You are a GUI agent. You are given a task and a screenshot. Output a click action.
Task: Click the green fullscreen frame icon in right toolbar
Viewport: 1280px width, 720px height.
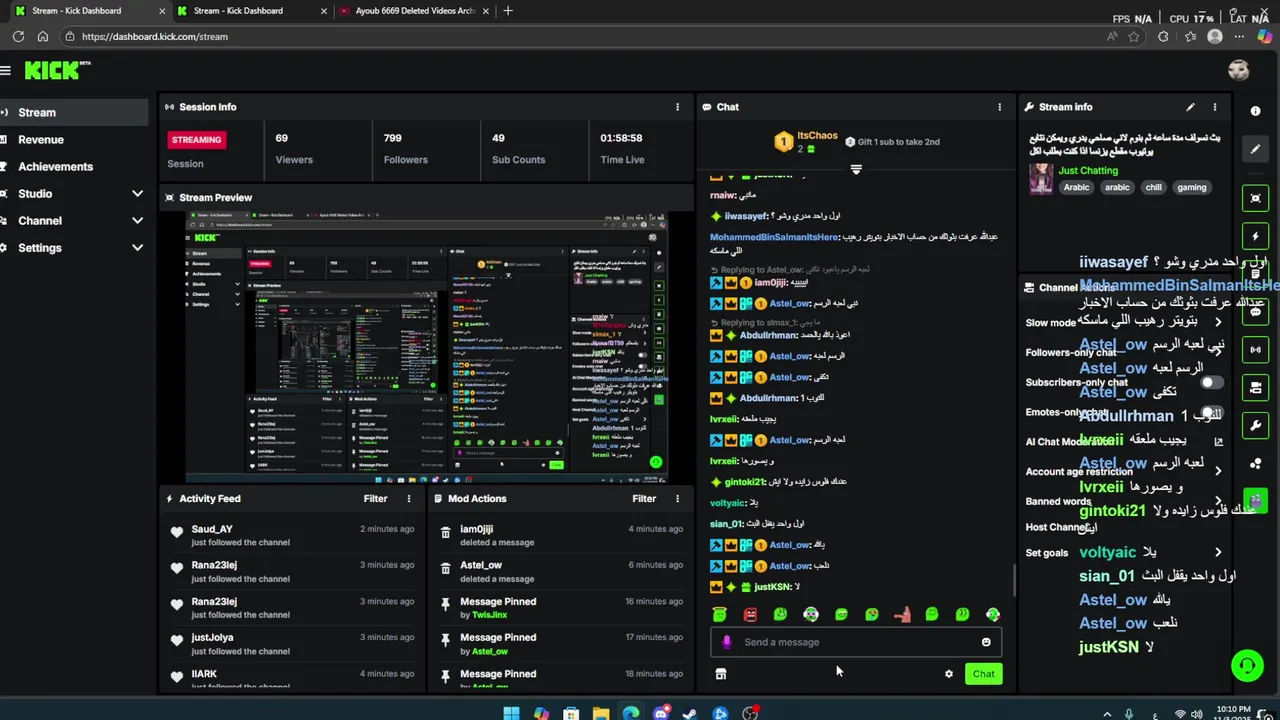(x=1256, y=198)
